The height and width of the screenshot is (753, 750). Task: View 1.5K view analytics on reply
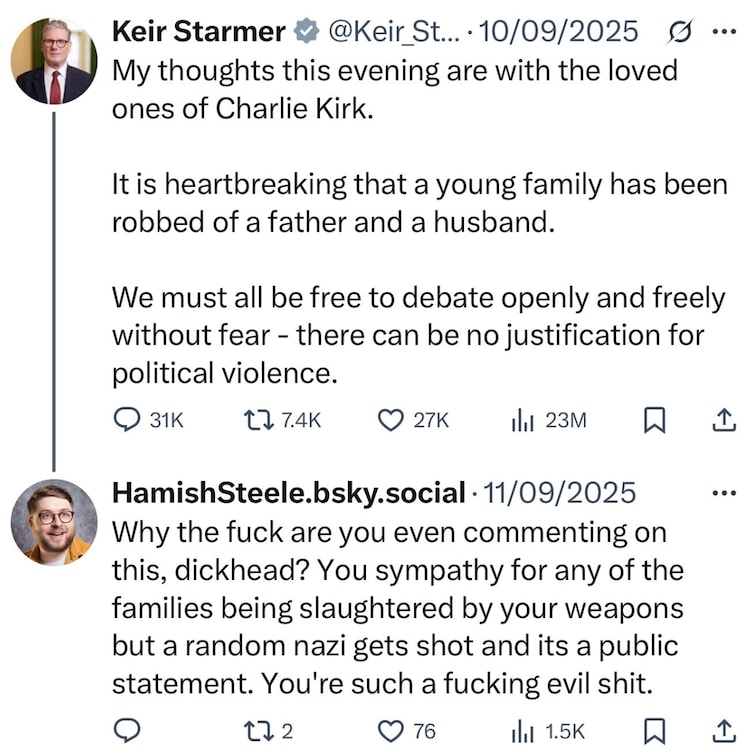click(x=522, y=731)
